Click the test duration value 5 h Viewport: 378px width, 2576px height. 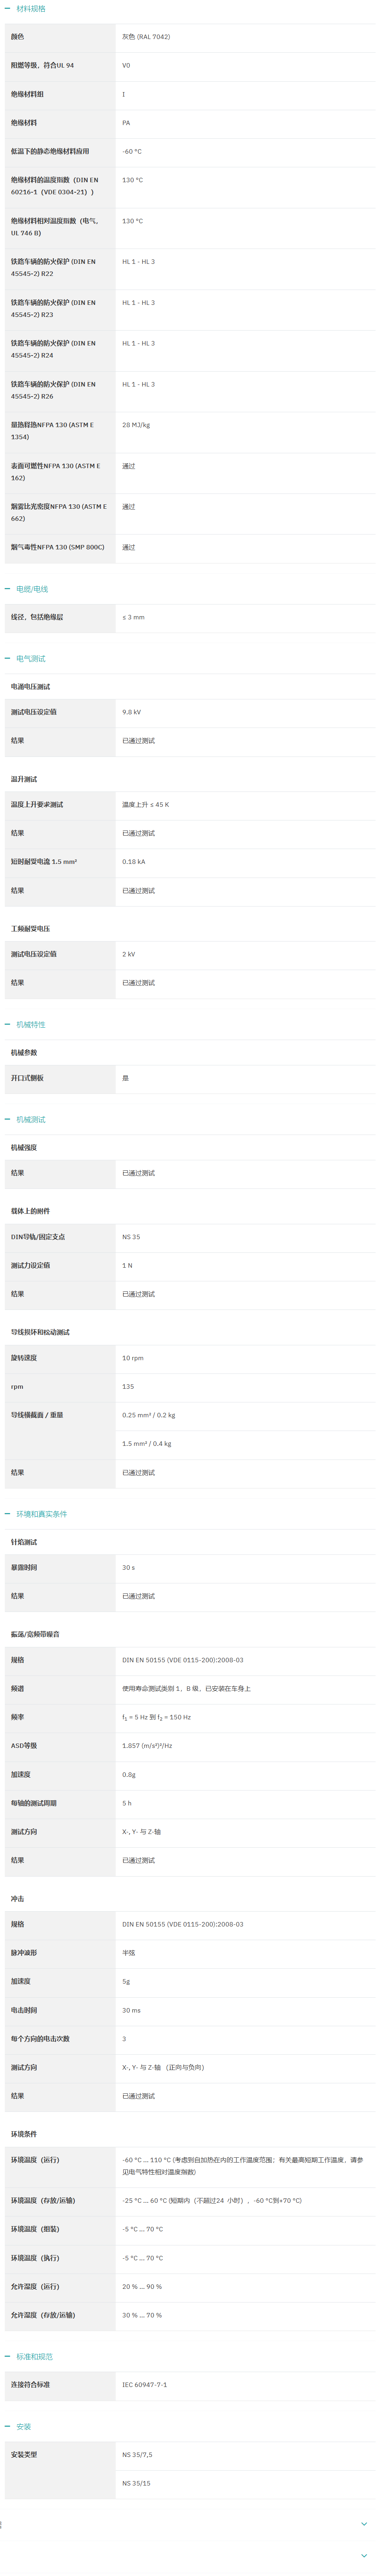127,1803
